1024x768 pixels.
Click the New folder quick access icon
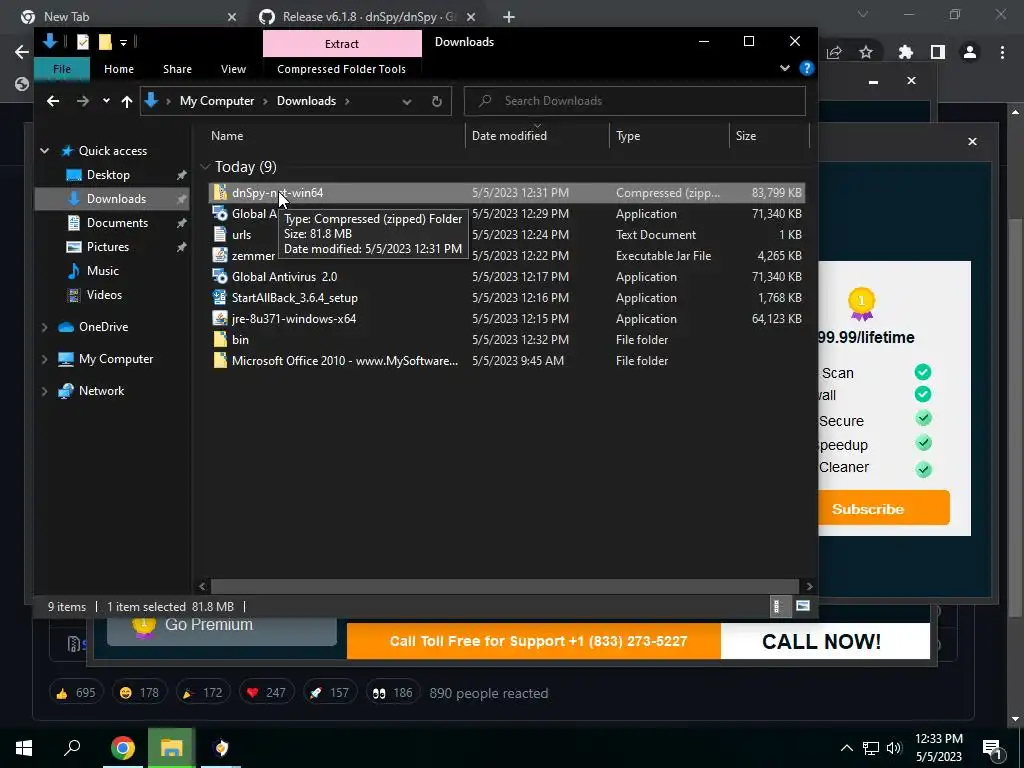(x=104, y=42)
